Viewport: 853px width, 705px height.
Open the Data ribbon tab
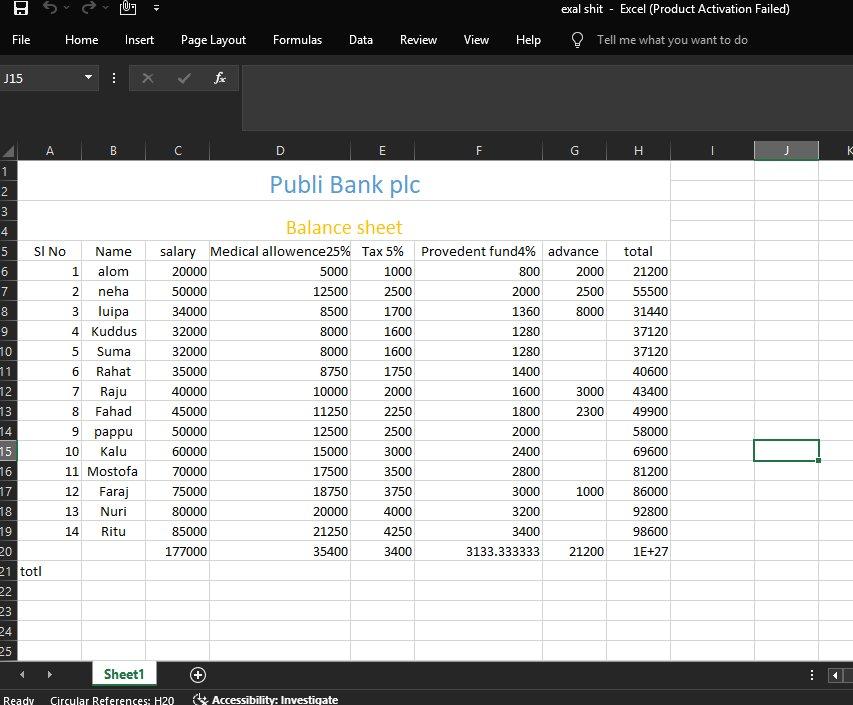(361, 40)
